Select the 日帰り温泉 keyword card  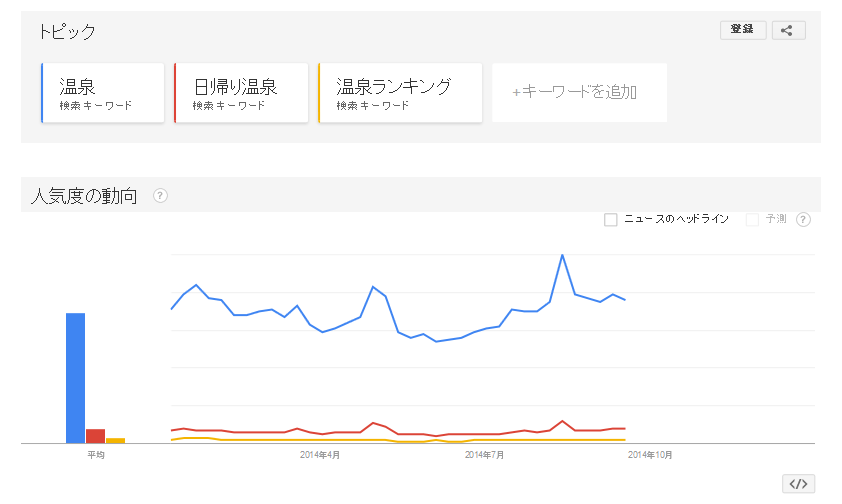[240, 93]
